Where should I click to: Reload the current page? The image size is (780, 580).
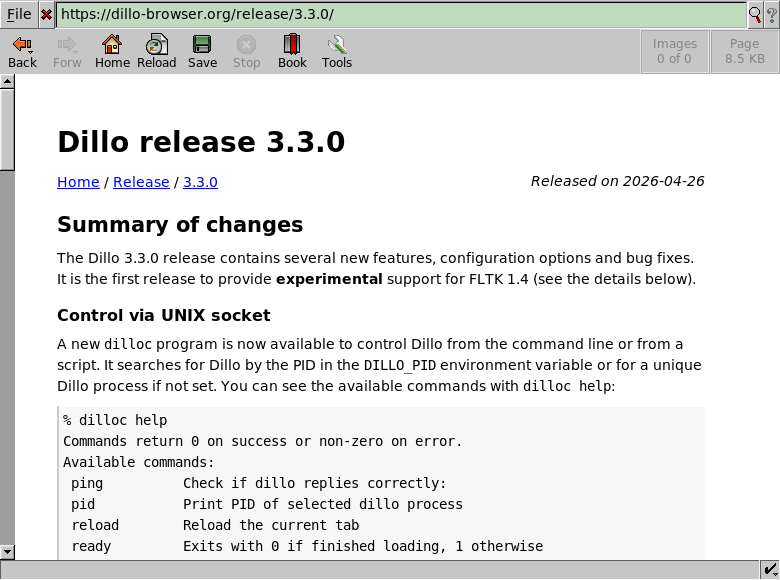point(156,52)
